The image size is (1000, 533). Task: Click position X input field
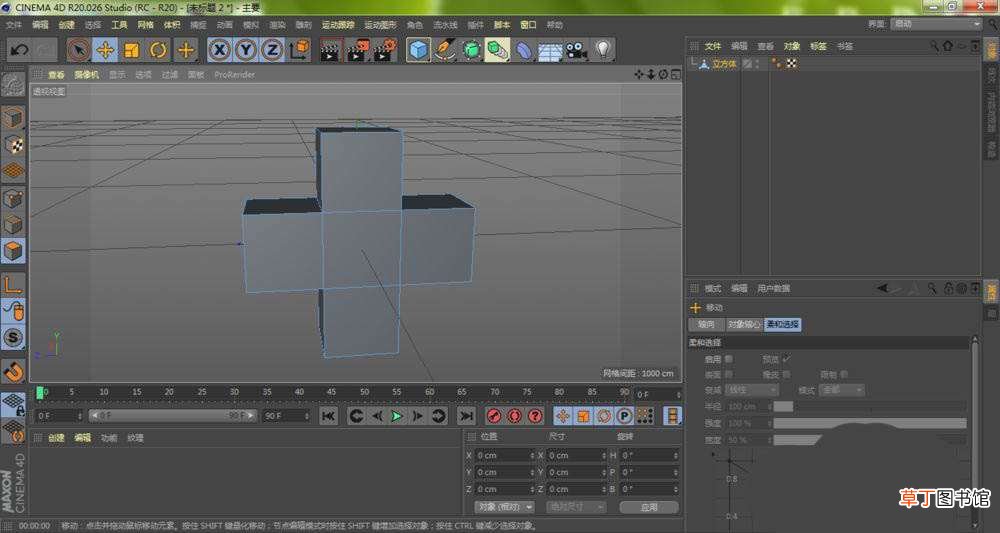(506, 455)
